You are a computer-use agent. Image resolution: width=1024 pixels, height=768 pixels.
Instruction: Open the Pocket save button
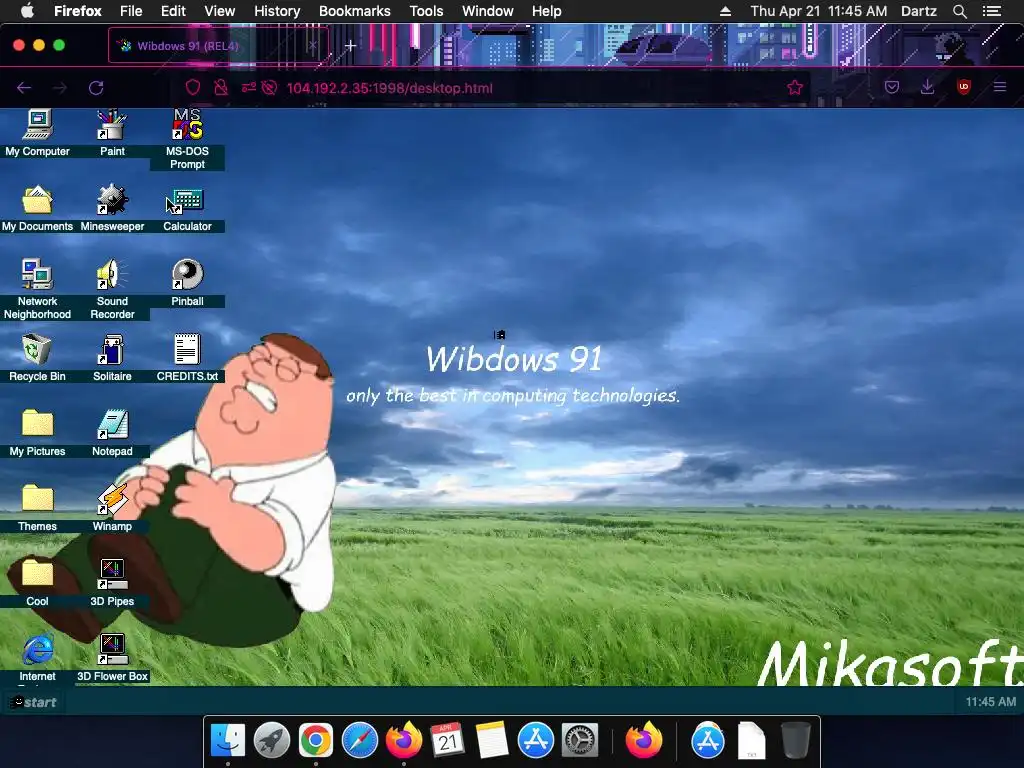892,88
